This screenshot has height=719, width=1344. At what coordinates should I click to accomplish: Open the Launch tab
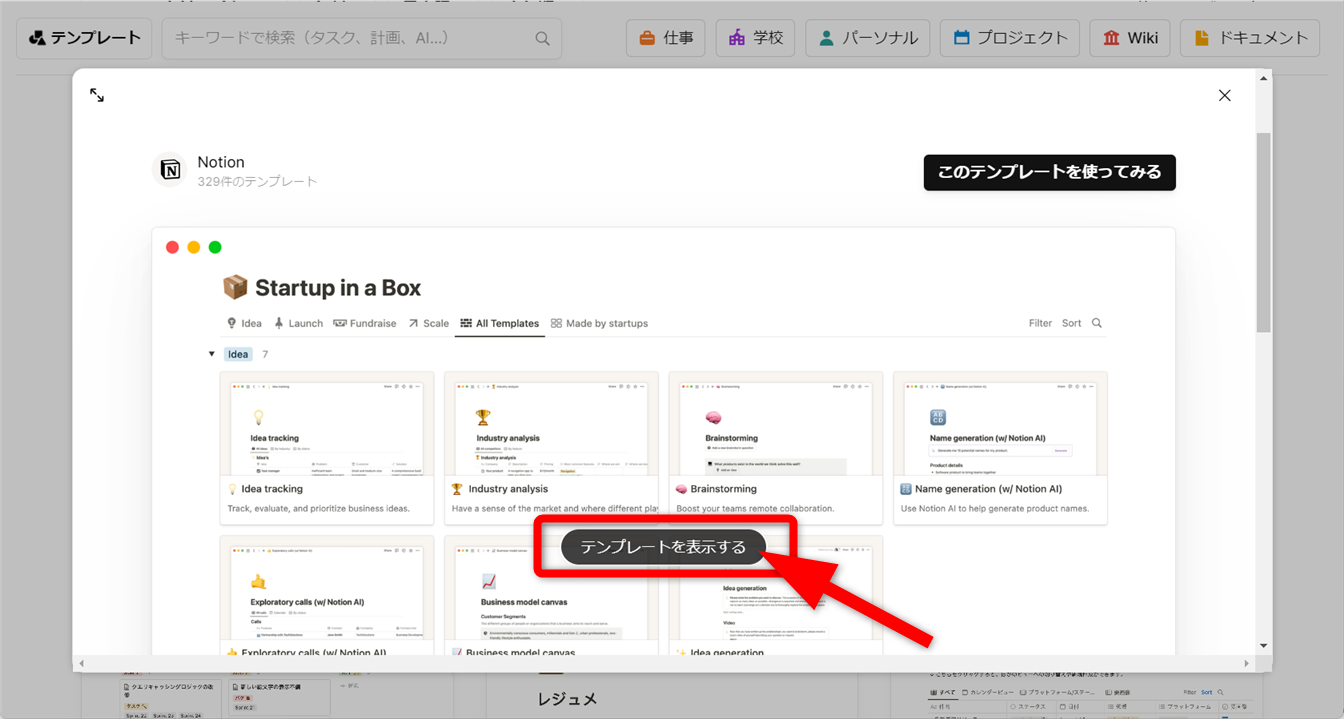click(x=298, y=323)
